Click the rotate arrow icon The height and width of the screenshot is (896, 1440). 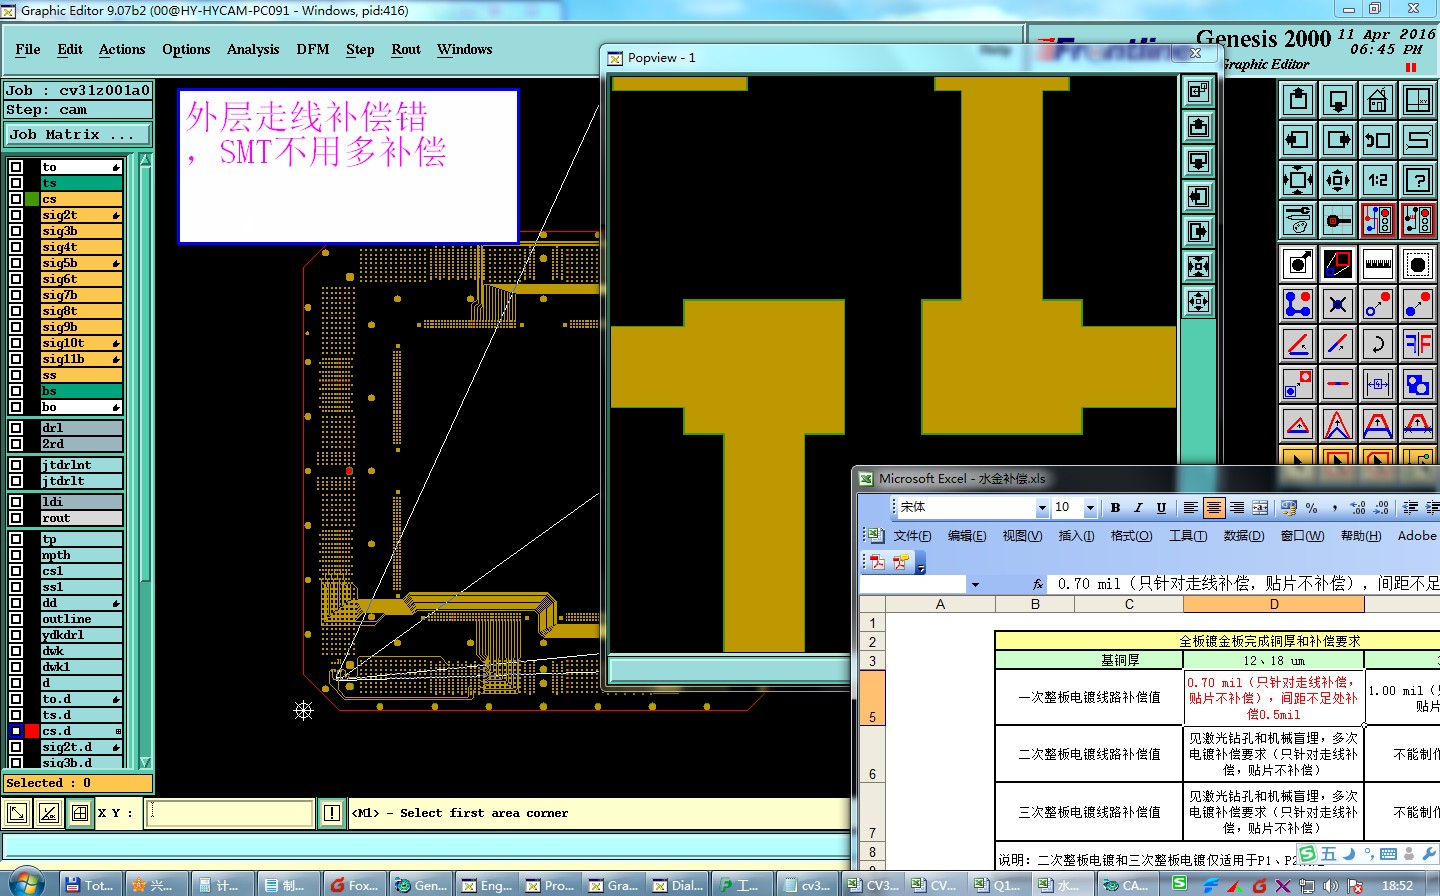click(x=1378, y=344)
